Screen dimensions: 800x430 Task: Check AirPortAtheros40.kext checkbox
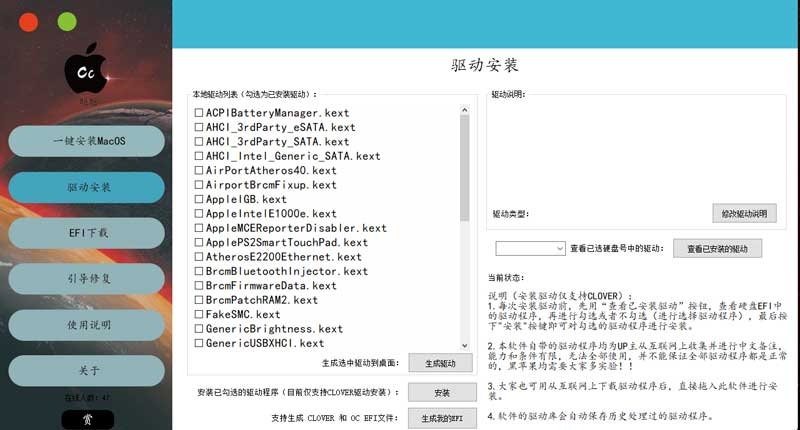(198, 170)
